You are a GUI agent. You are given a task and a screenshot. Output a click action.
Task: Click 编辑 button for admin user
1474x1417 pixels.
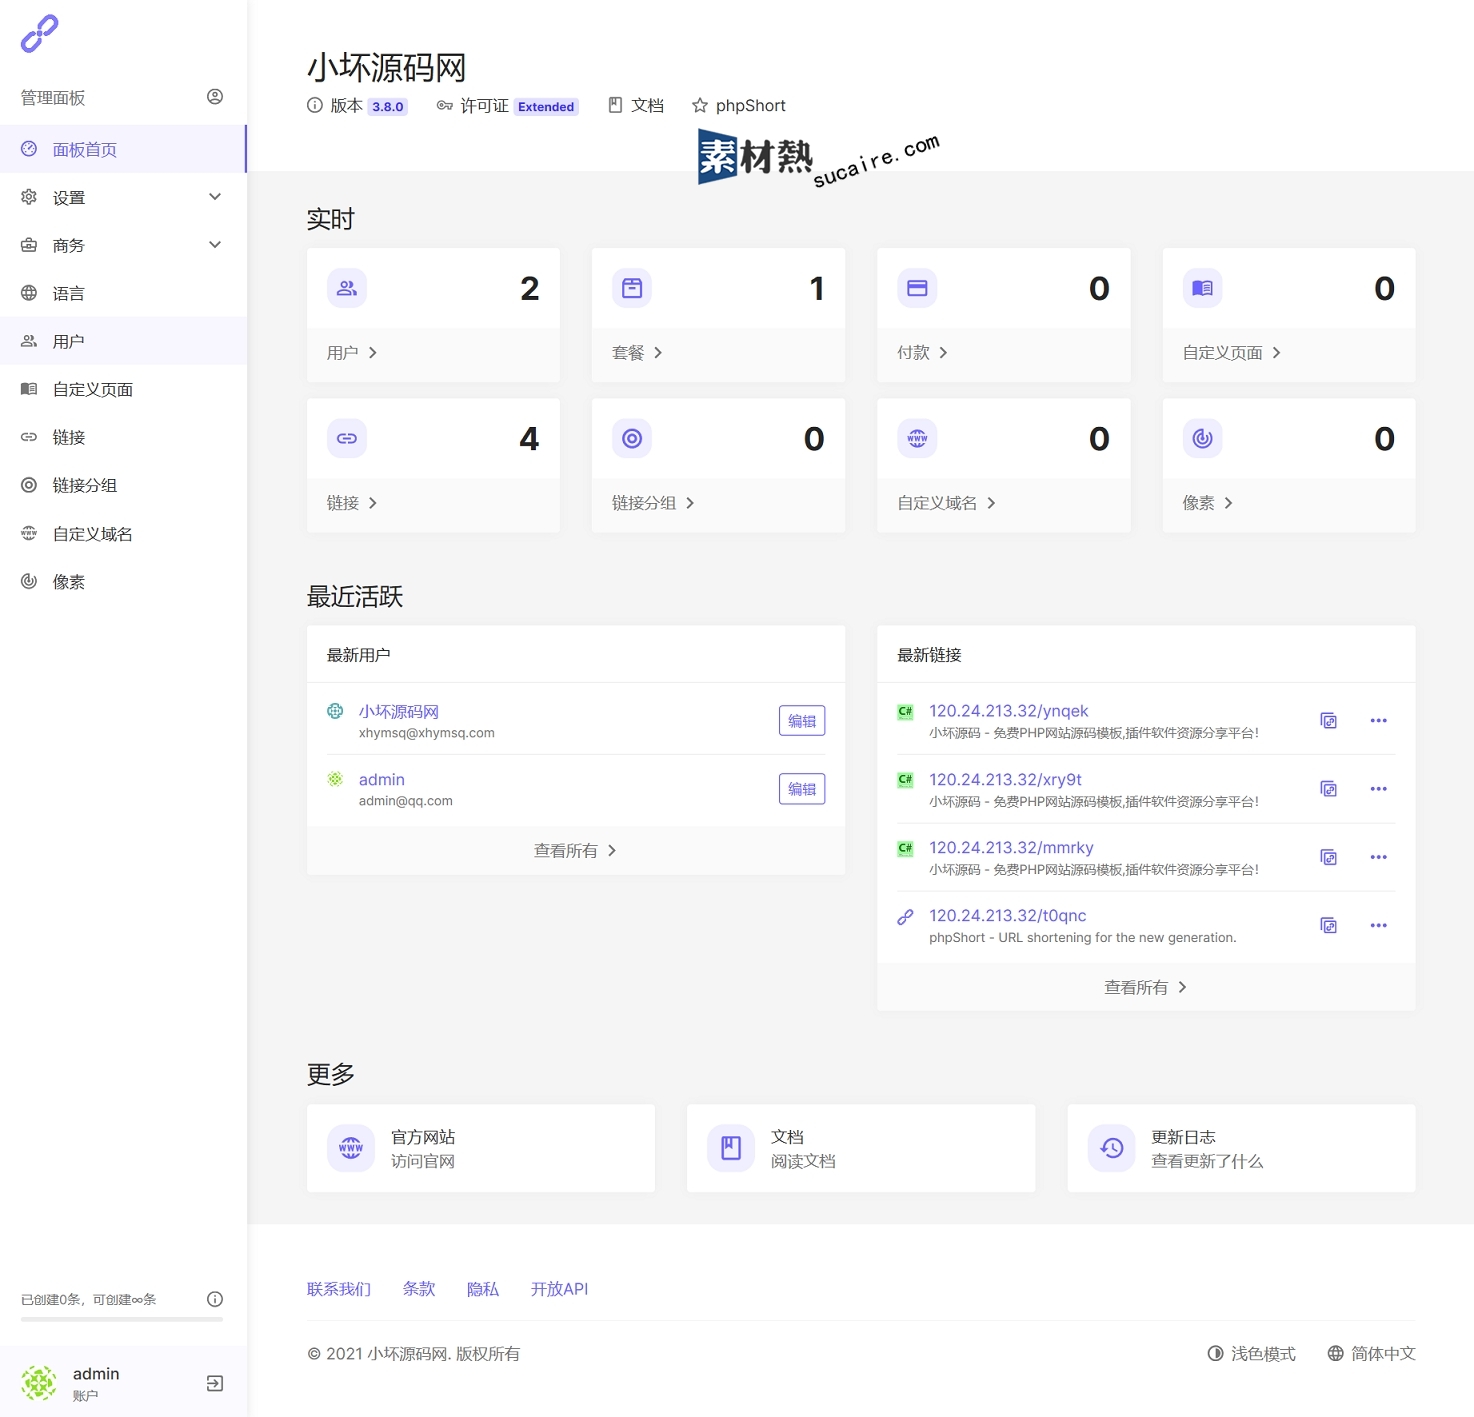802,789
